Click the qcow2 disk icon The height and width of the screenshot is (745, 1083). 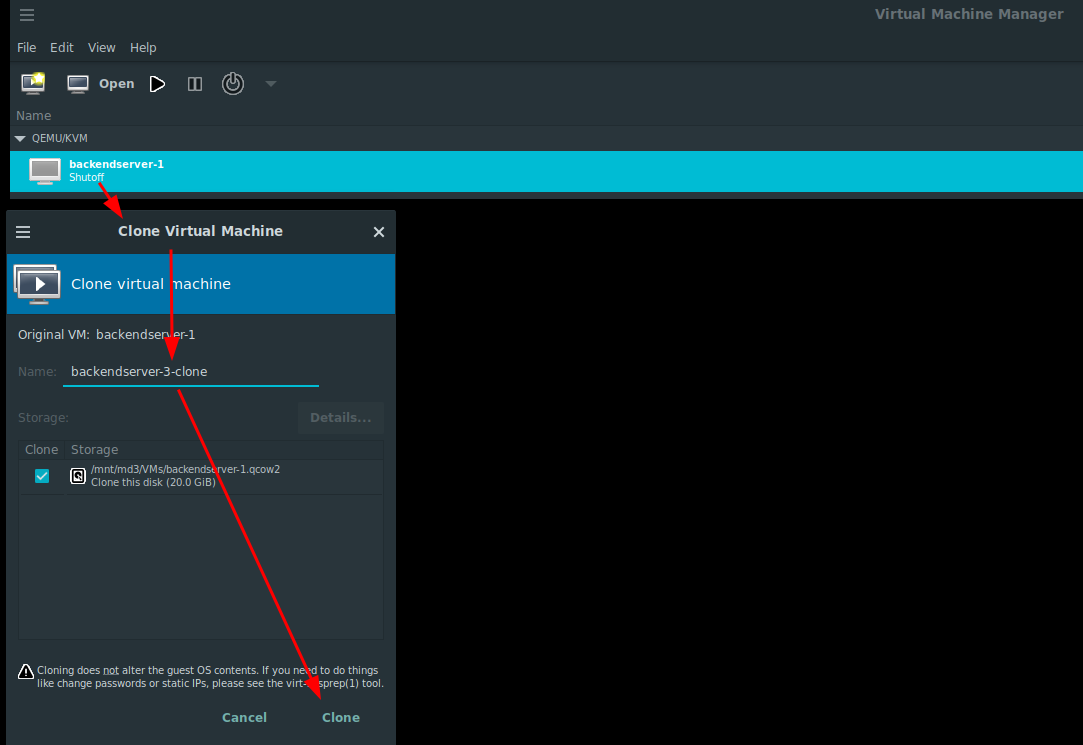(x=78, y=476)
